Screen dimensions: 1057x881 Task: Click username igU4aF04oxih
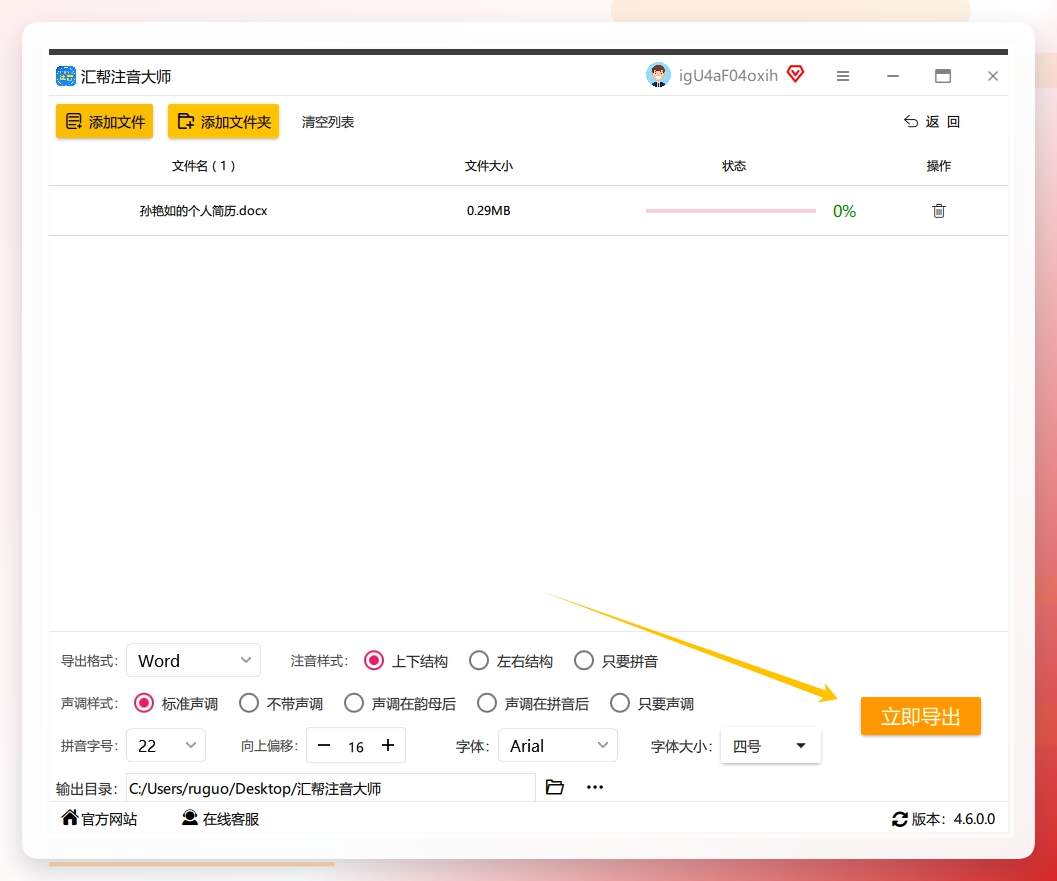[x=728, y=75]
